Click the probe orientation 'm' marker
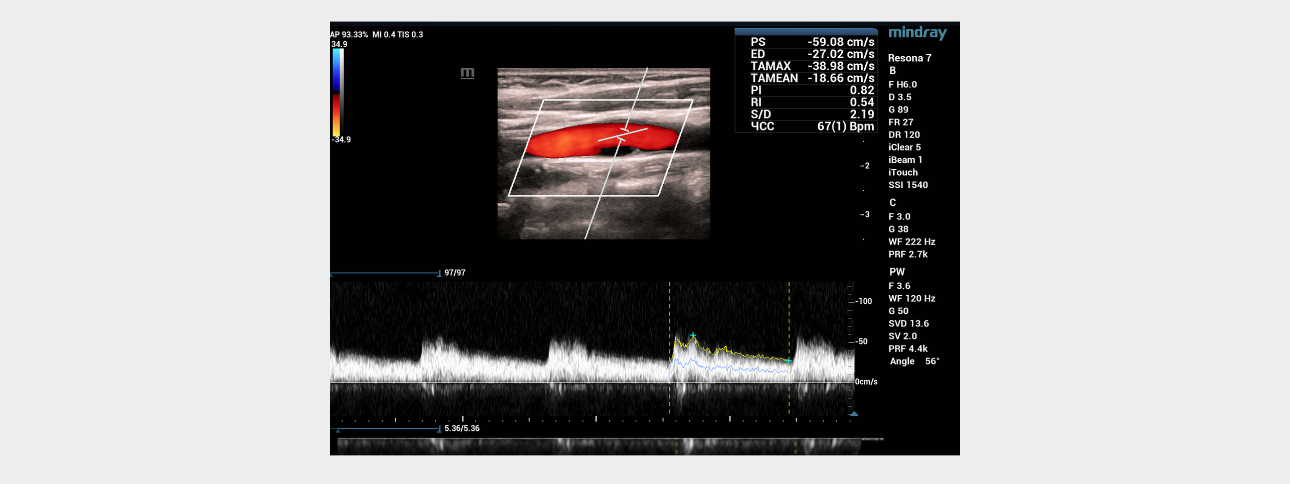The width and height of the screenshot is (1290, 484). [467, 73]
